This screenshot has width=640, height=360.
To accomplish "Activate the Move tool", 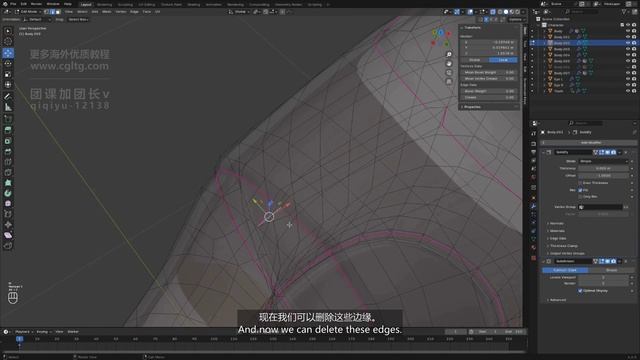I will pyautogui.click(x=8, y=53).
